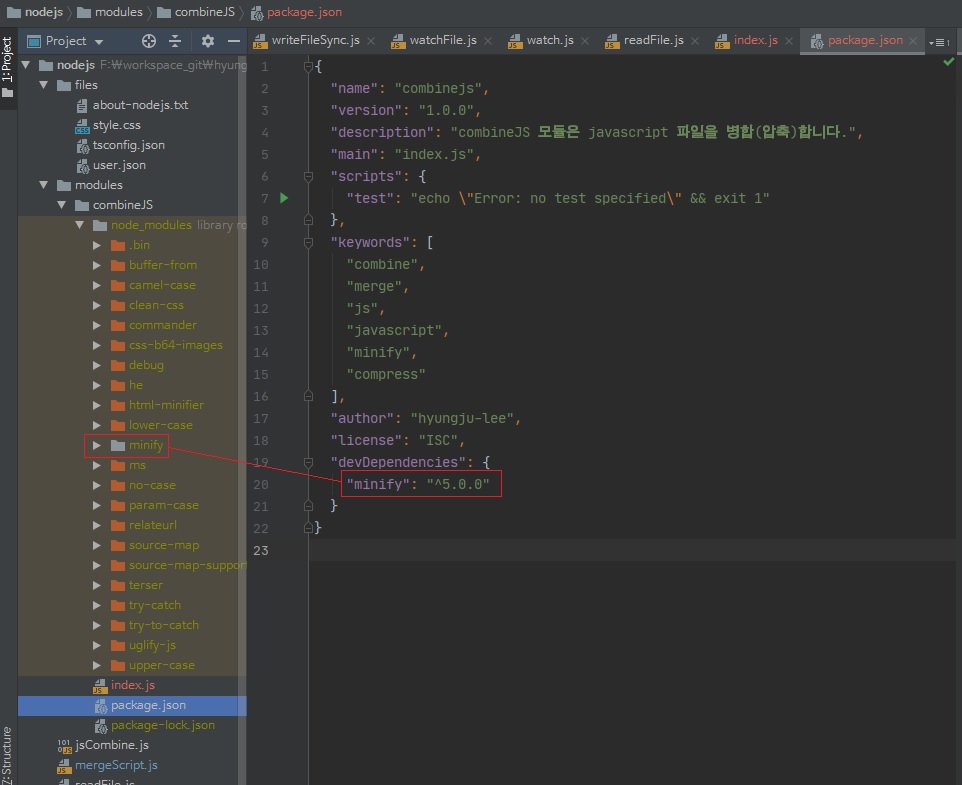The height and width of the screenshot is (785, 962).
Task: Click the Collapse All icon in Project panel
Action: pyautogui.click(x=175, y=41)
